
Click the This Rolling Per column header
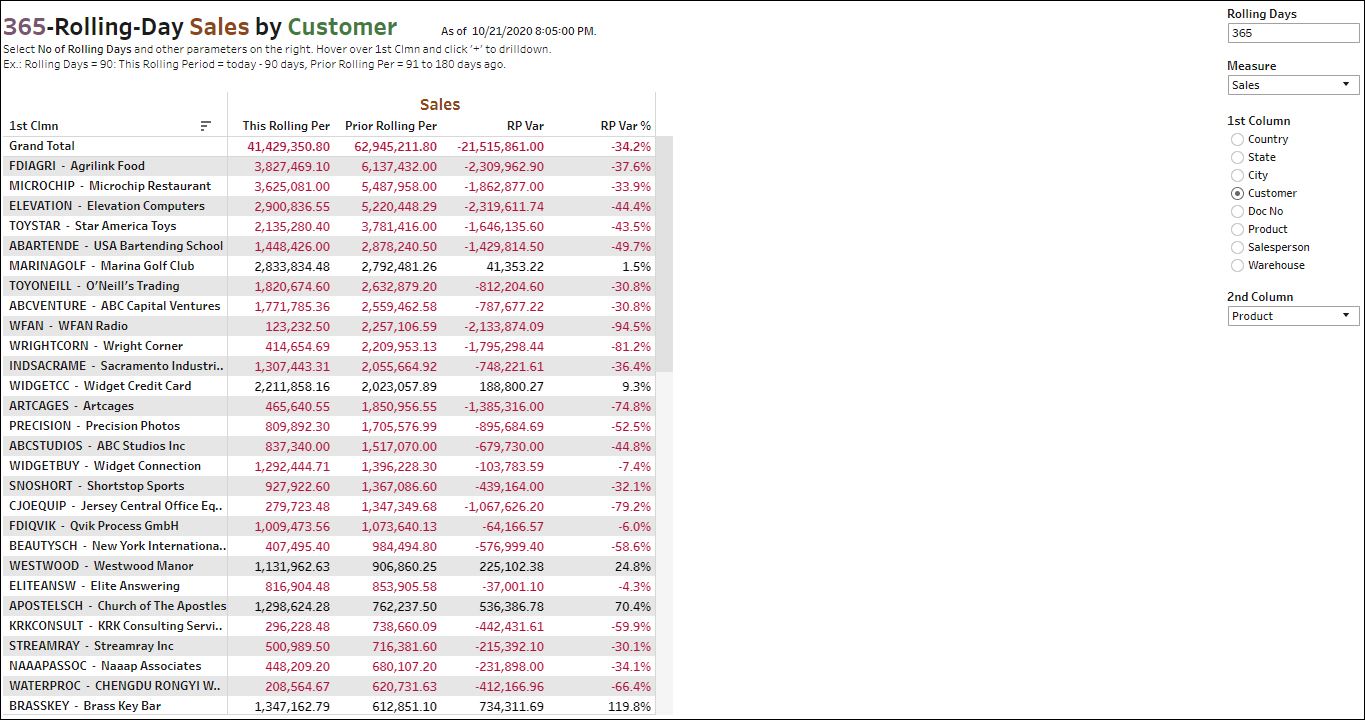click(x=286, y=126)
